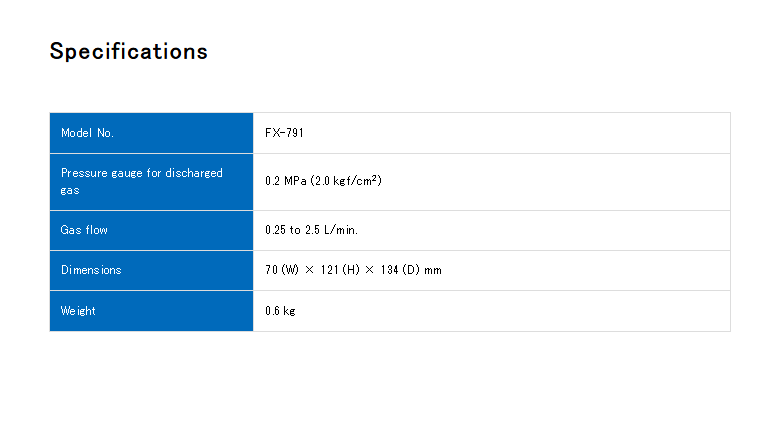Click the '2.5 L/min.' upper flow limit

331,230
